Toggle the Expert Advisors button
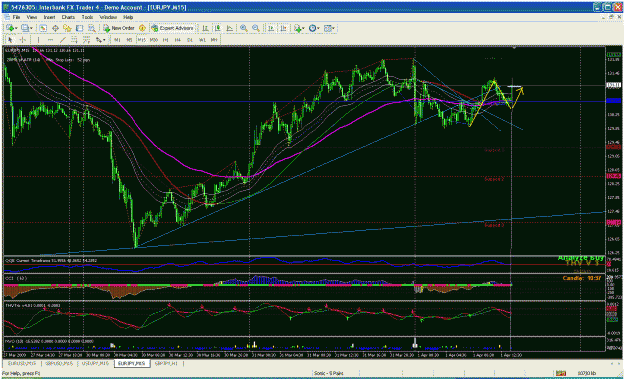The height and width of the screenshot is (379, 625). coord(172,28)
